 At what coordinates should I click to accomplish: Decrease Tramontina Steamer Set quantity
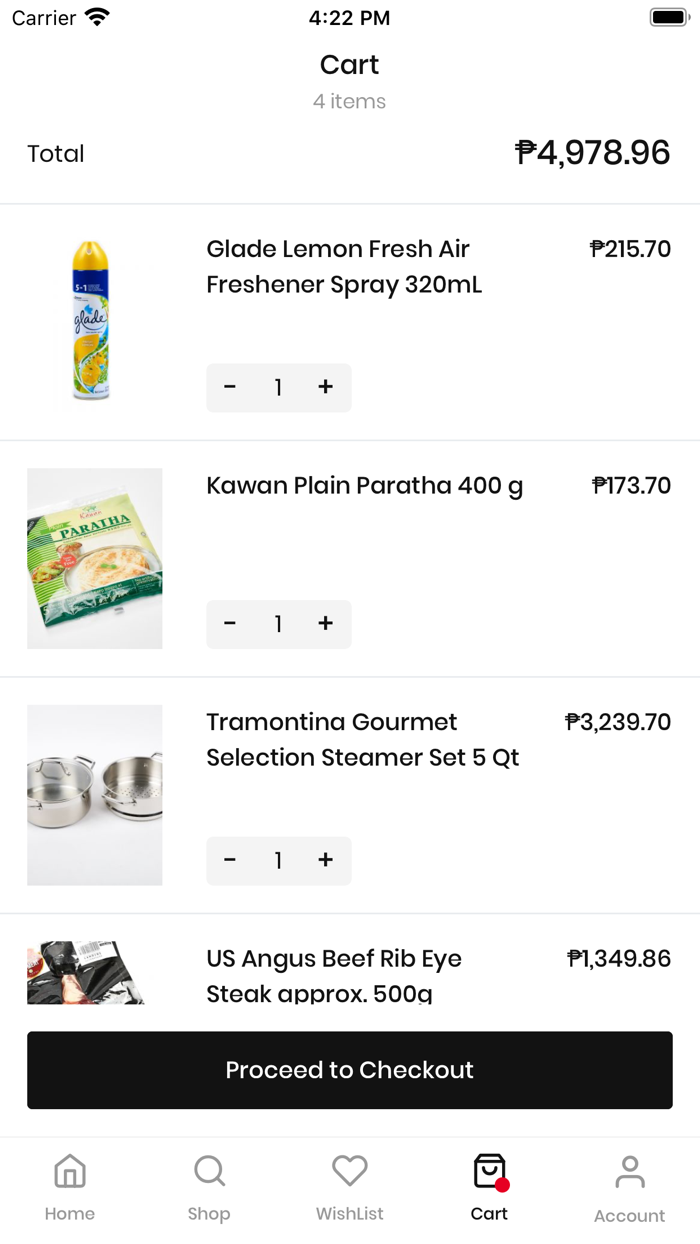[230, 860]
